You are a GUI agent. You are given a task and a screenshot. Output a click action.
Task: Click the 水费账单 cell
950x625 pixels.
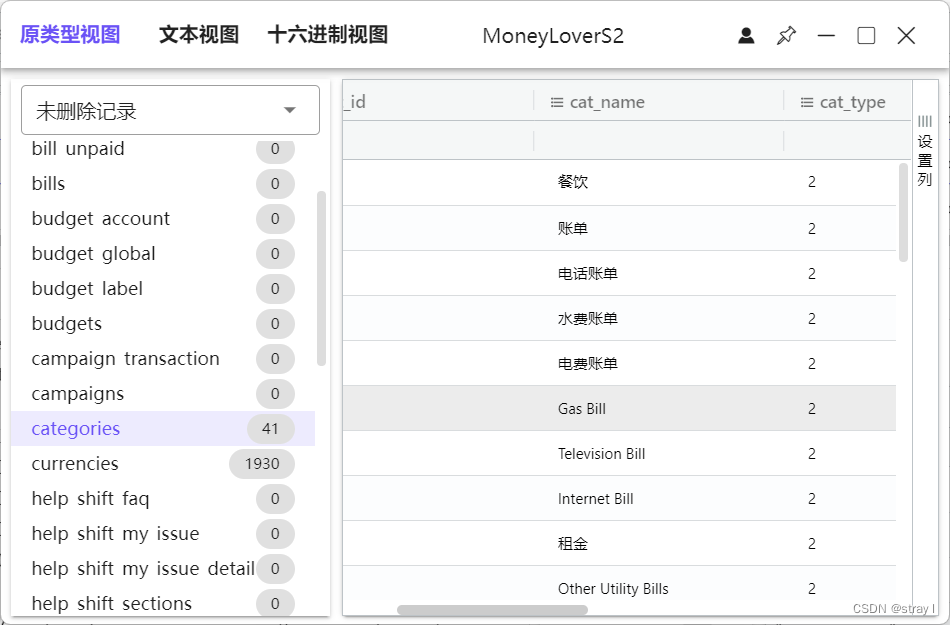[x=588, y=319]
